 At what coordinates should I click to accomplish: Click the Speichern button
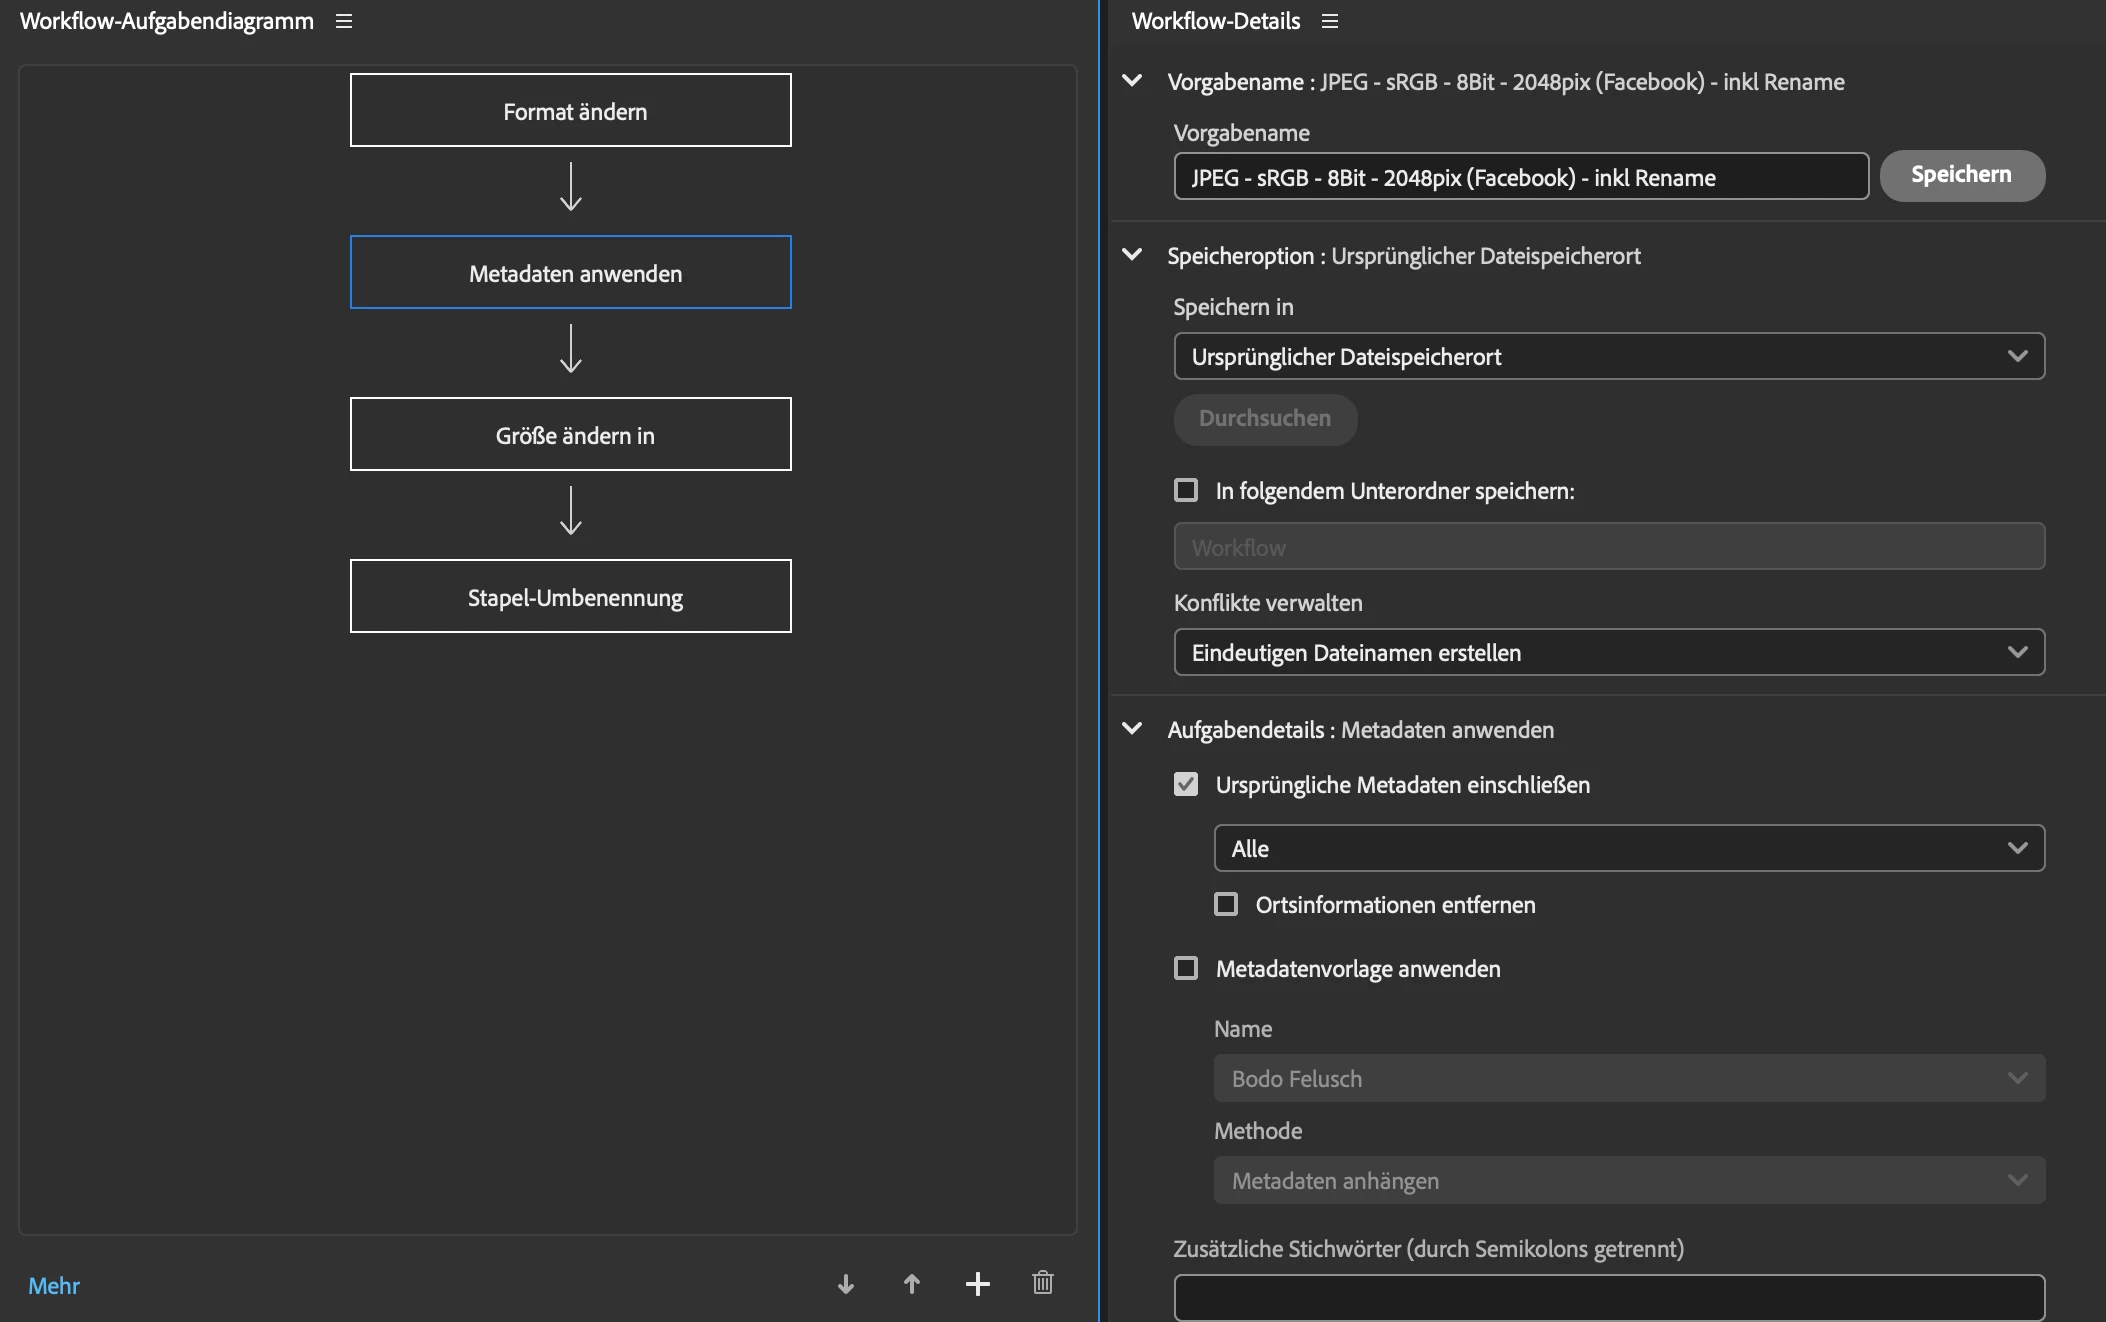click(1961, 175)
